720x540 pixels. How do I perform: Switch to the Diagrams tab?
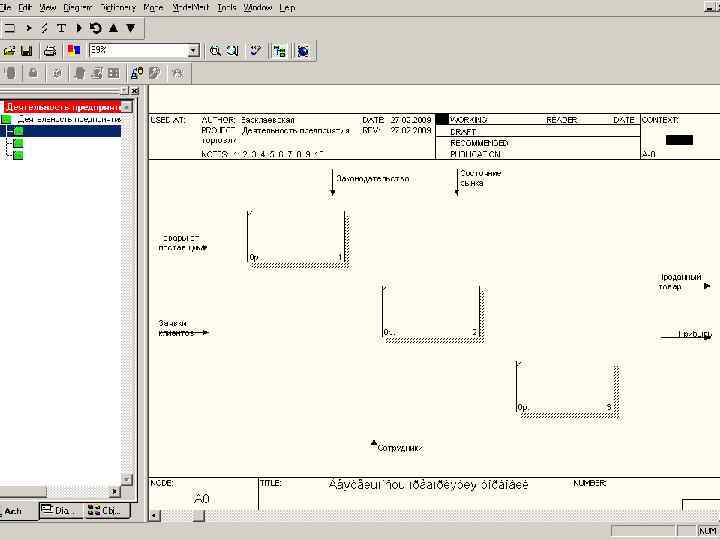click(61, 511)
